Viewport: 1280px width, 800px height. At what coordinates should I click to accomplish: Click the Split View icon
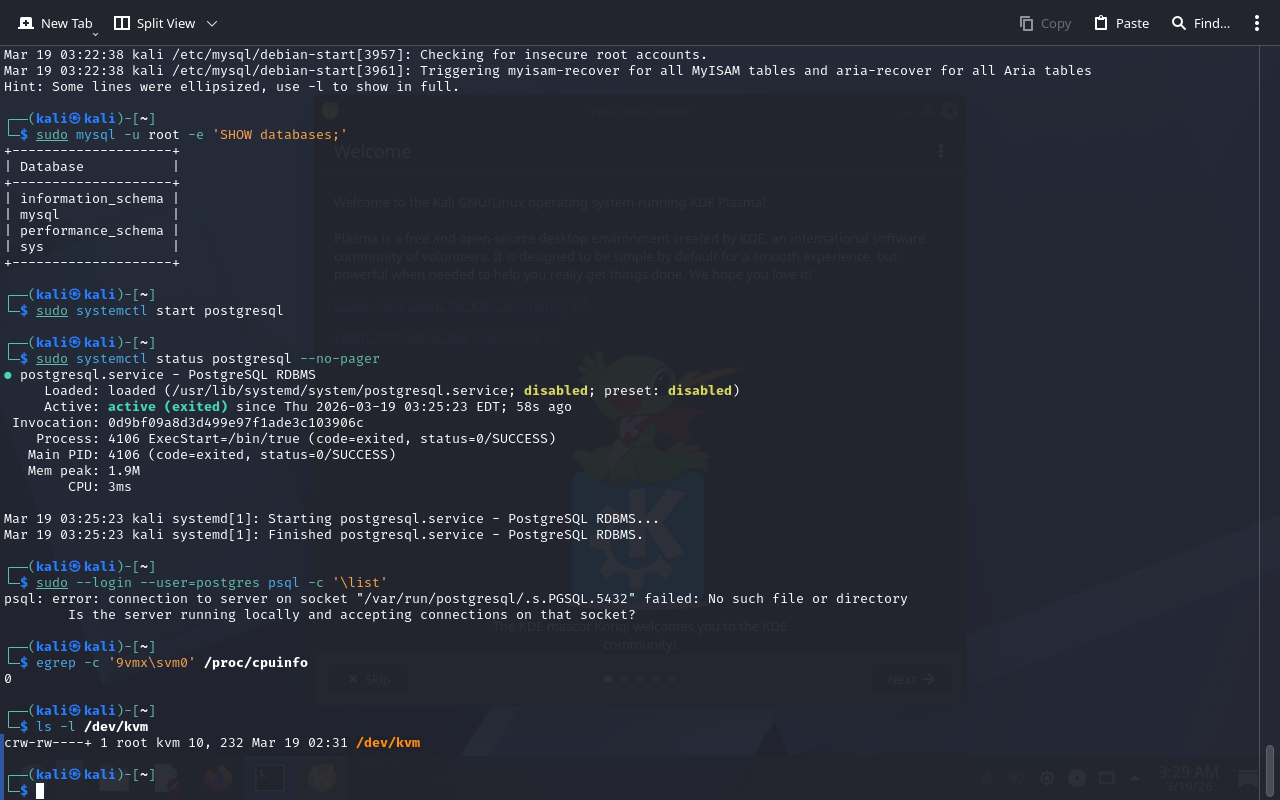(122, 23)
